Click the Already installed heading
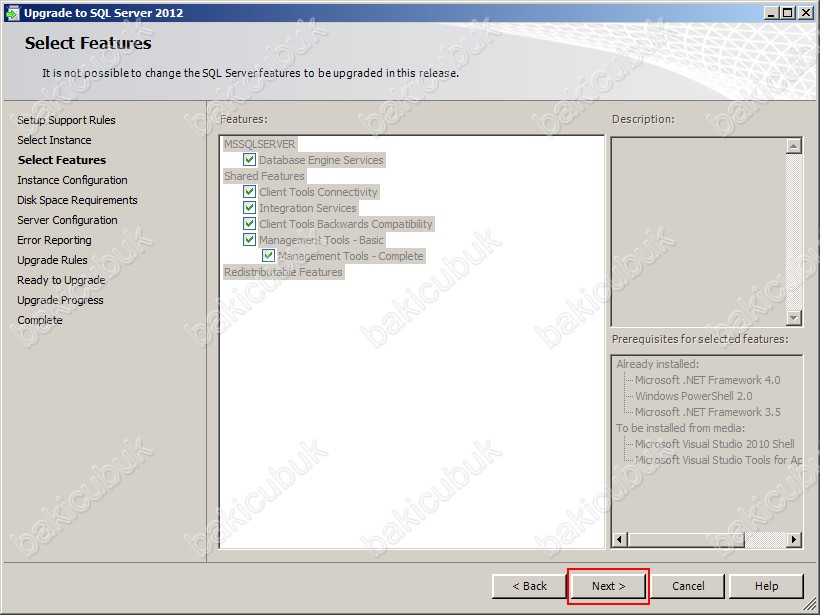820x615 pixels. click(658, 364)
